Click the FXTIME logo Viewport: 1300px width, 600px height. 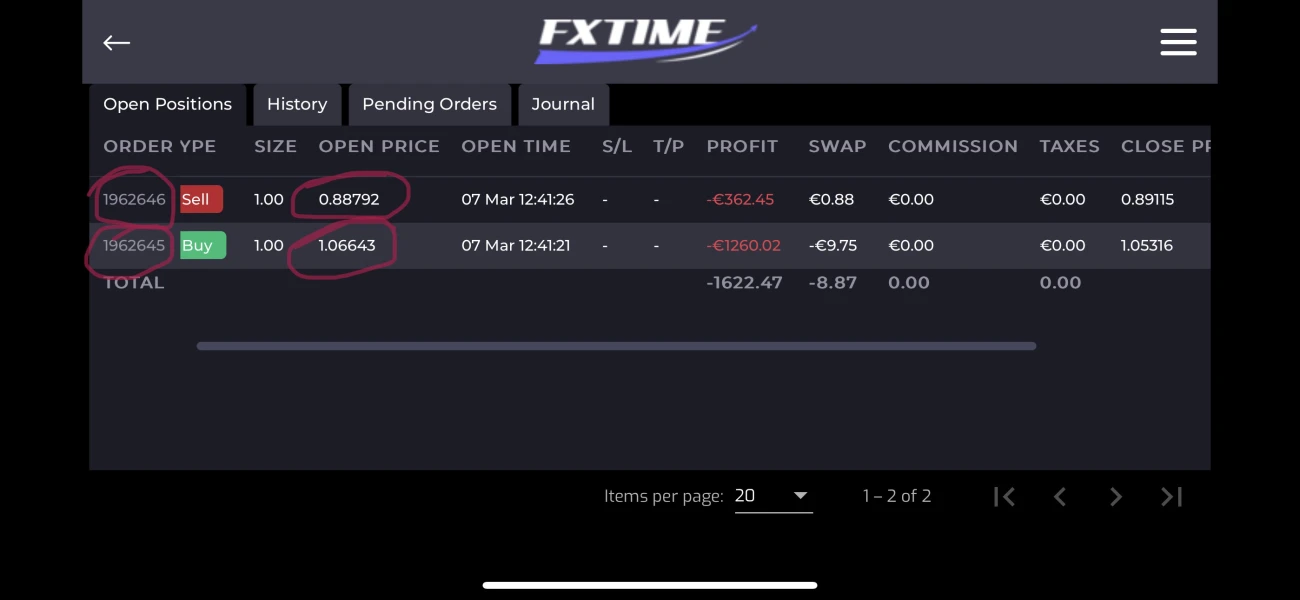645,41
